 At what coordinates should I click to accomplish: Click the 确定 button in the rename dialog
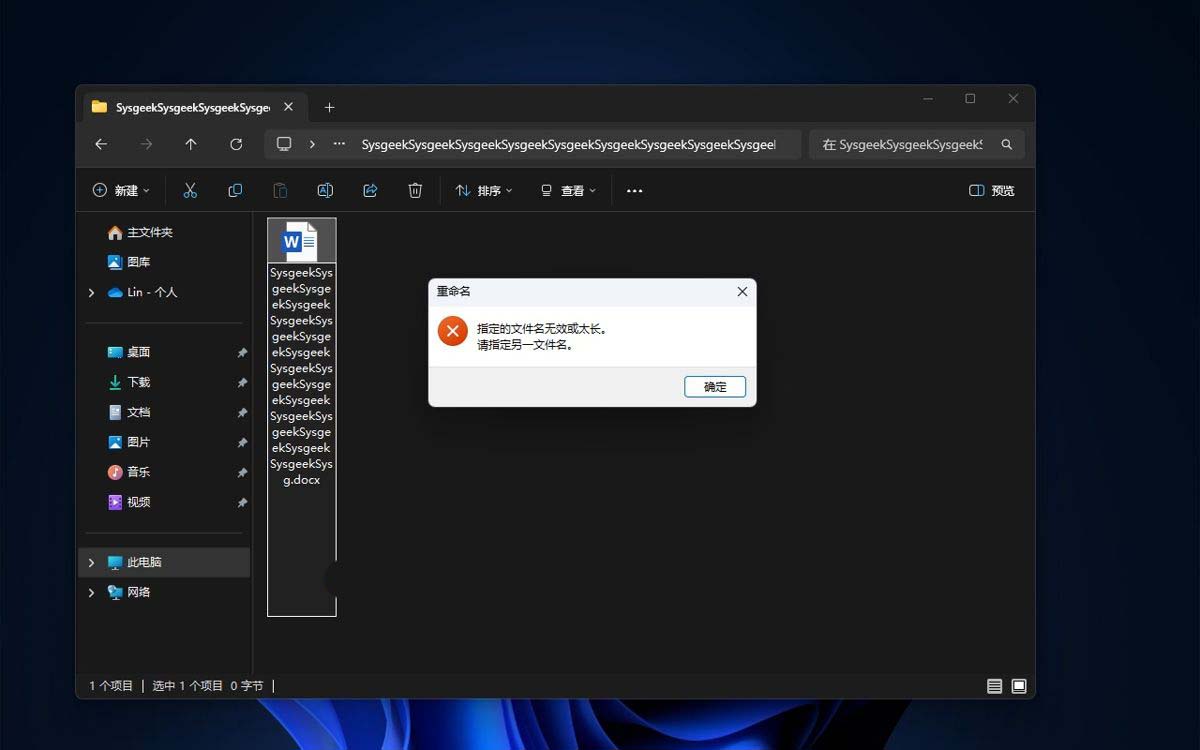pos(715,386)
